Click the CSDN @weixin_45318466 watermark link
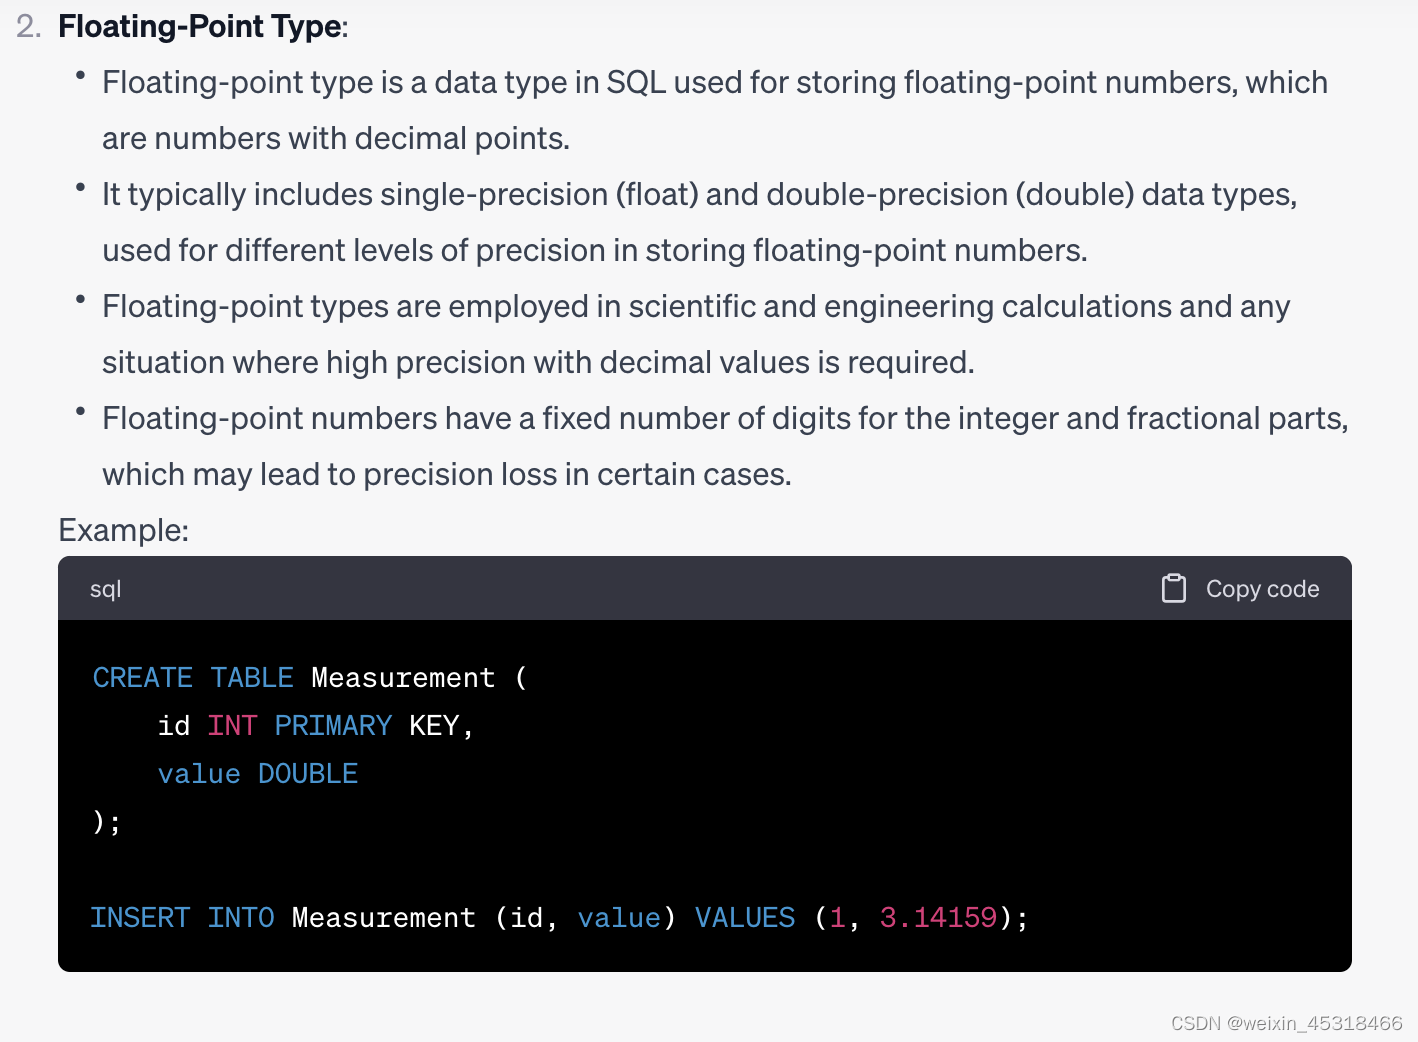 (1286, 1024)
